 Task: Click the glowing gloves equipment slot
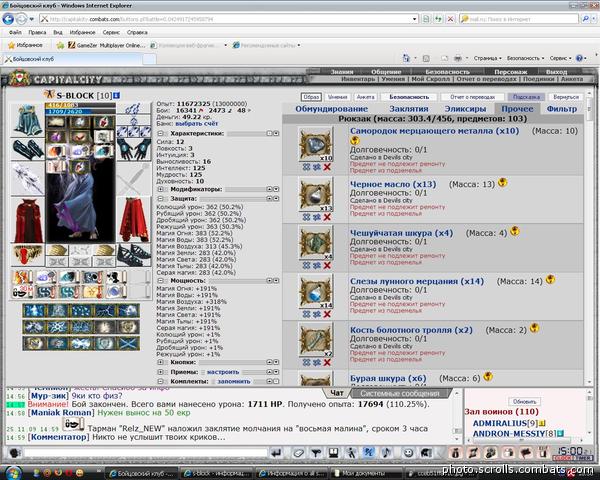pos(134,149)
